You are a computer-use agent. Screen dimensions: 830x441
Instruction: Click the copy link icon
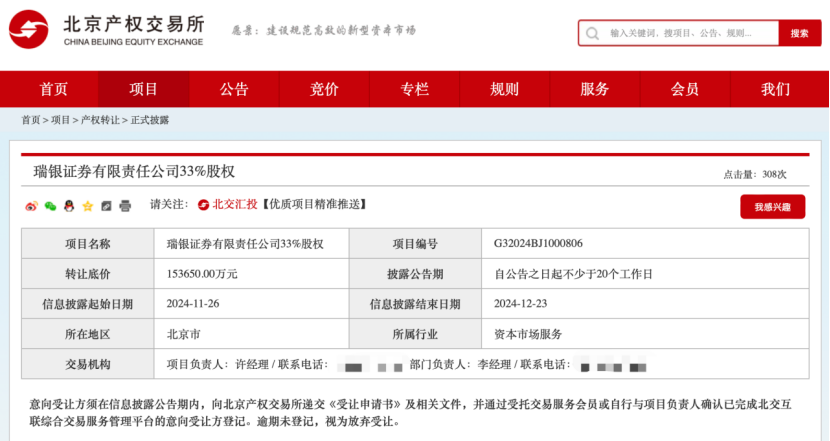(107, 205)
